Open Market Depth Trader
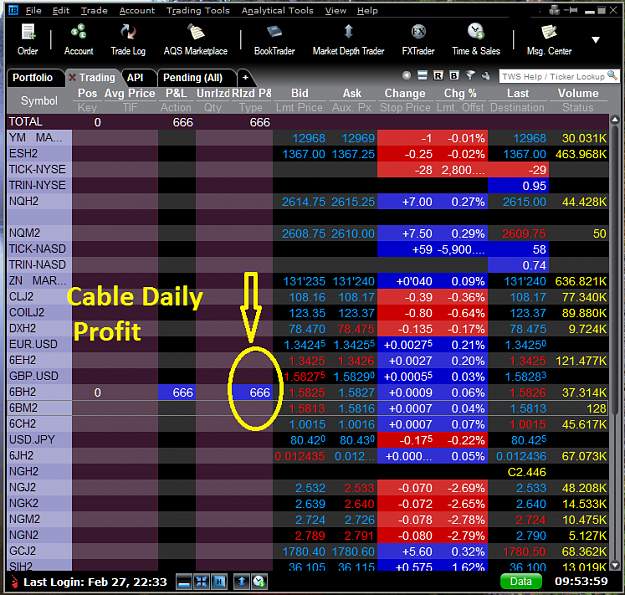Image resolution: width=625 pixels, height=595 pixels. (348, 39)
